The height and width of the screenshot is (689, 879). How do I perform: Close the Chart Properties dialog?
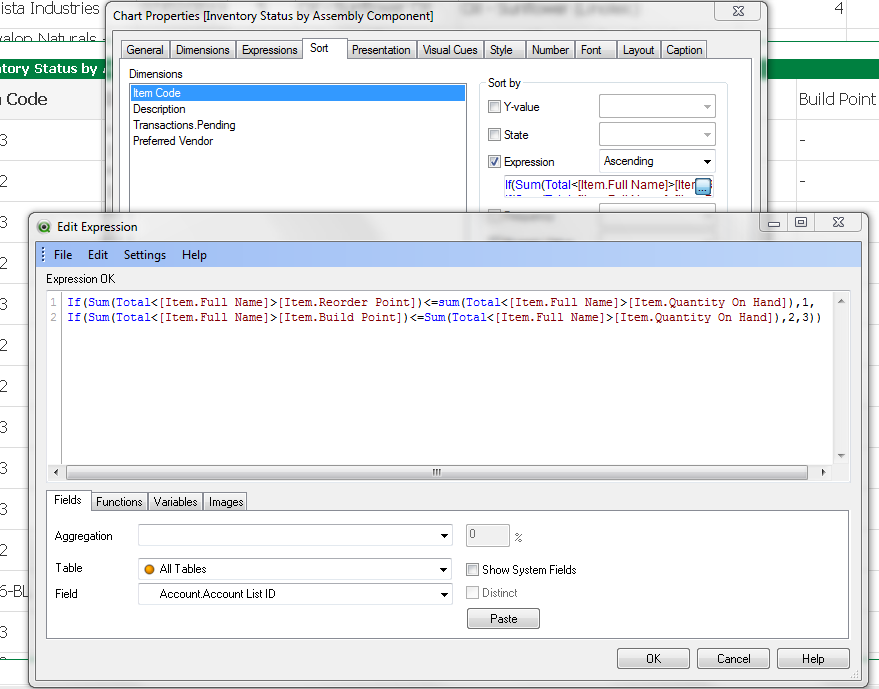(x=738, y=11)
